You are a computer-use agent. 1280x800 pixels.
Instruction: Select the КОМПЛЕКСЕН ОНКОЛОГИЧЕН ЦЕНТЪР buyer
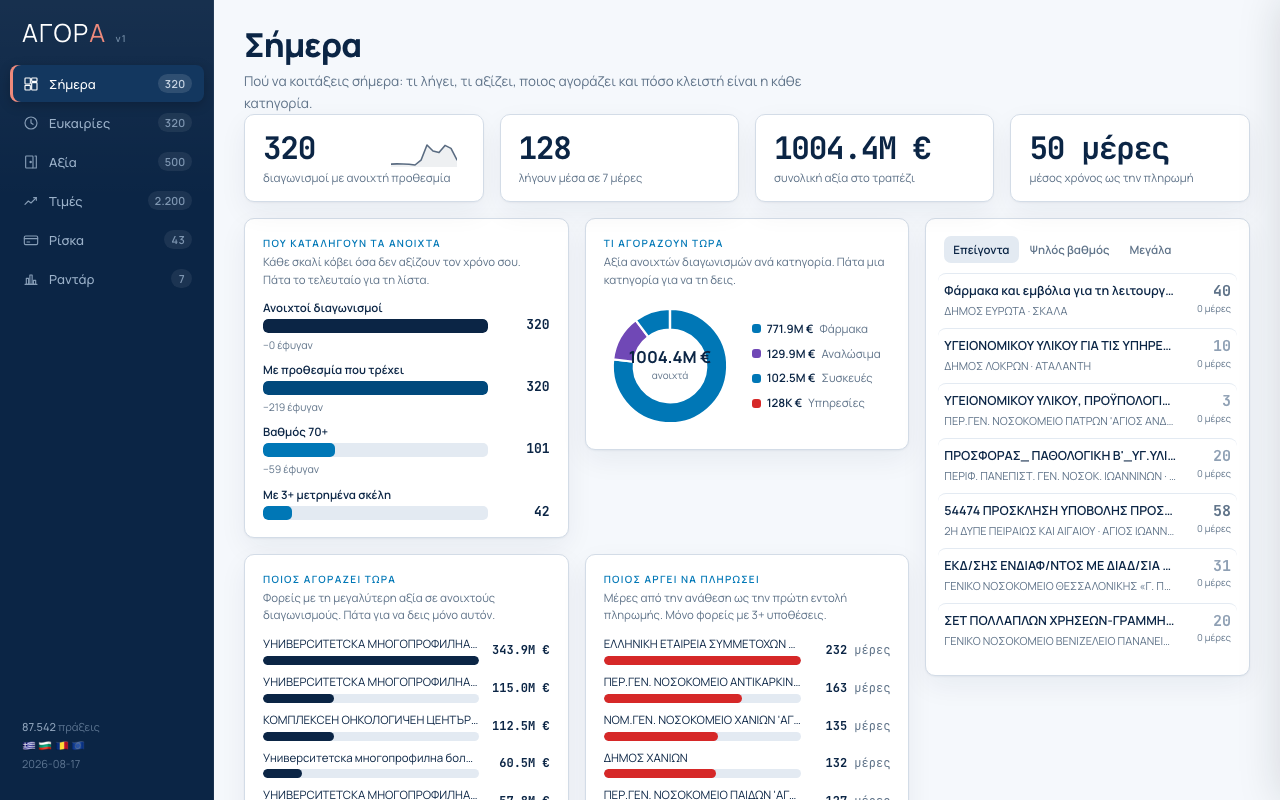pos(406,726)
